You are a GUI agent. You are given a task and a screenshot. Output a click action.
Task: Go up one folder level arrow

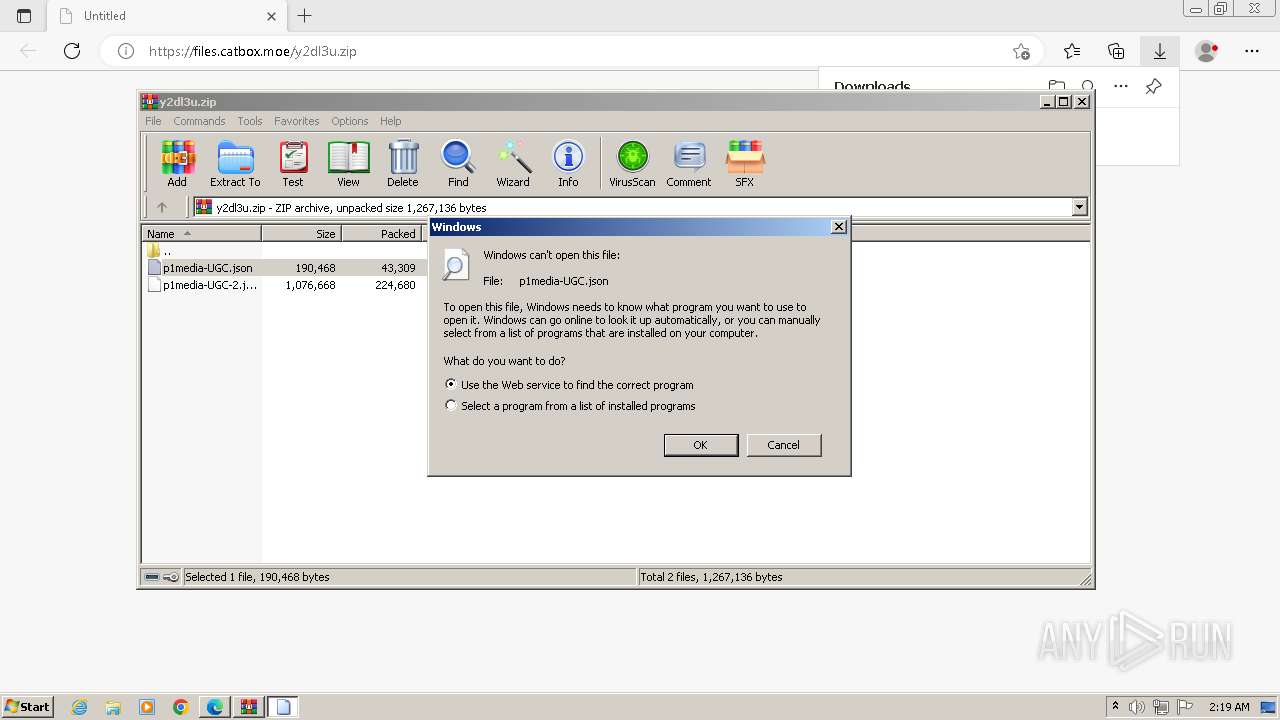tap(162, 207)
